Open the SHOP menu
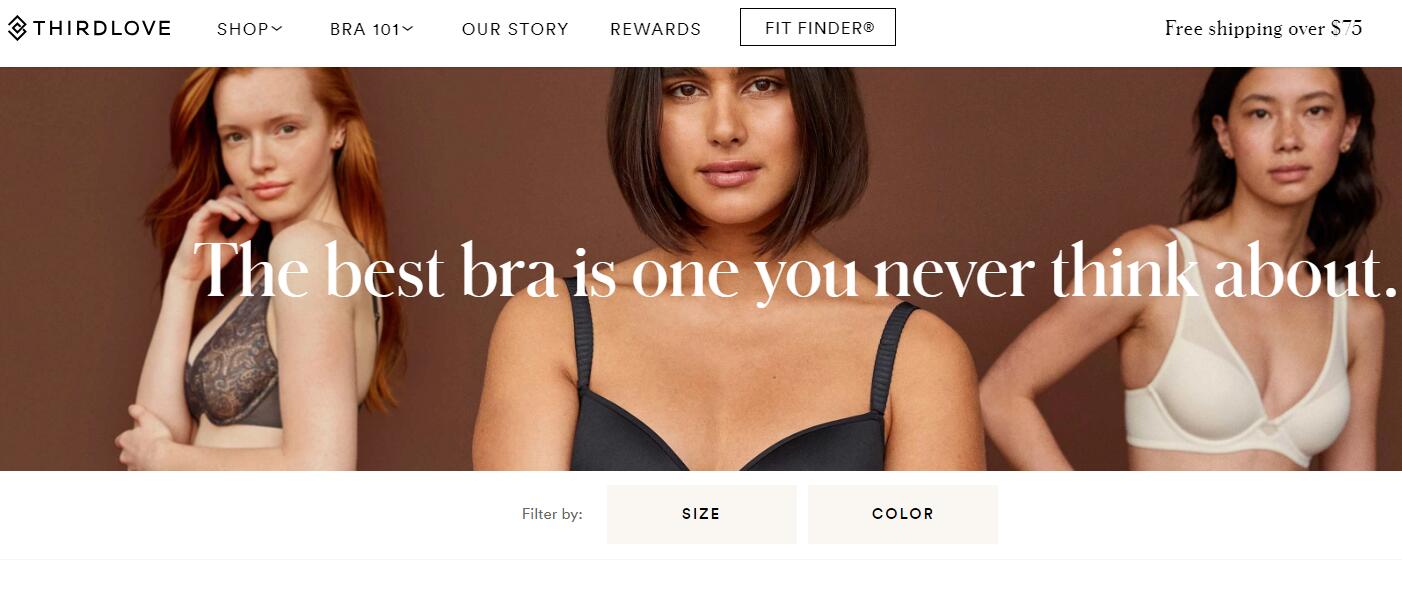The width and height of the screenshot is (1402, 608). coord(243,29)
